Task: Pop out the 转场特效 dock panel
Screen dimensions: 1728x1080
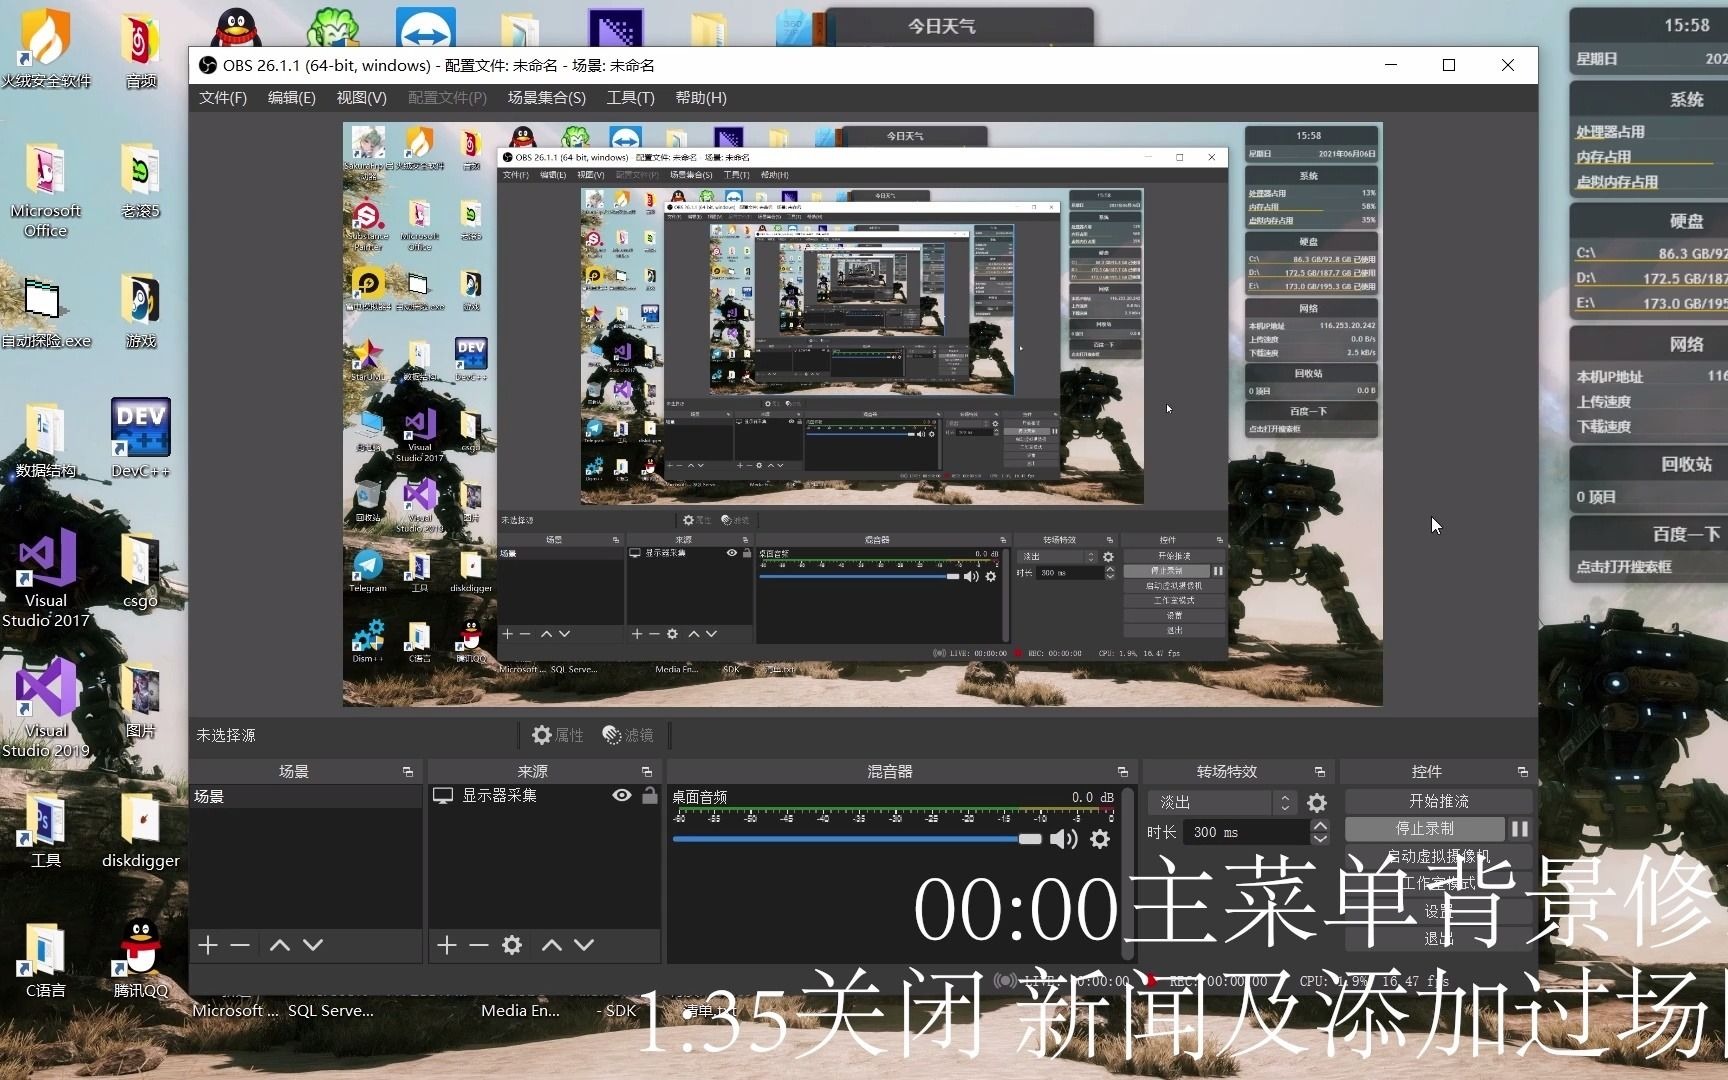Action: pyautogui.click(x=1320, y=772)
